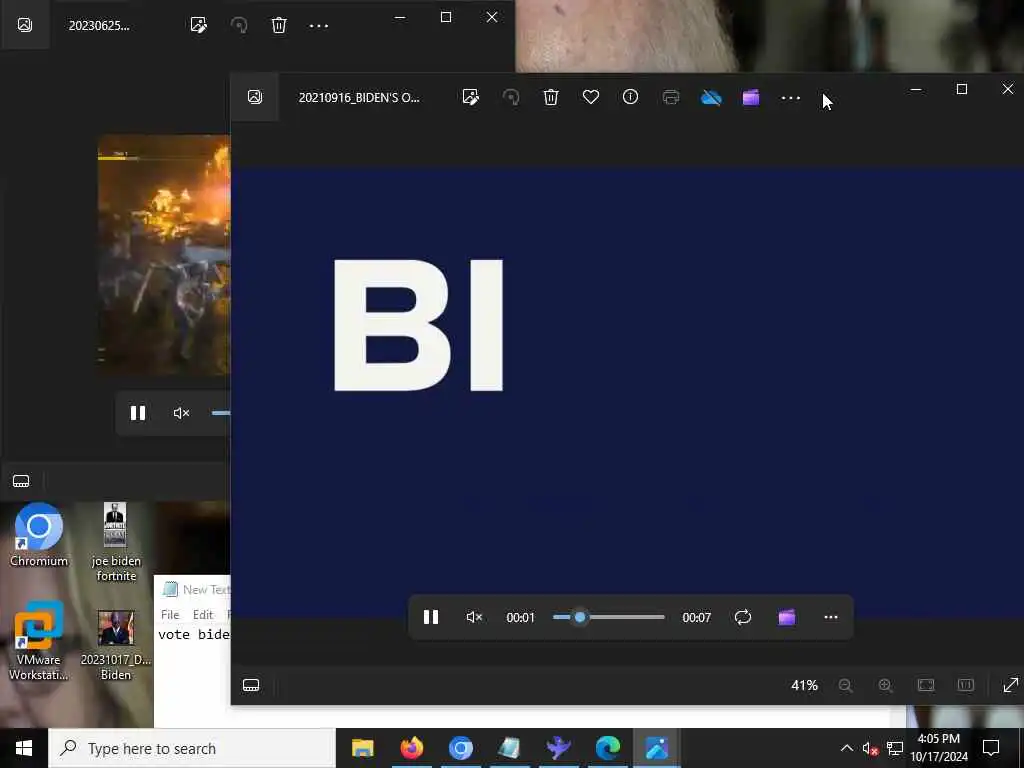The width and height of the screenshot is (1024, 768).
Task: Toggle repeat loop on the front video player
Action: coord(743,617)
